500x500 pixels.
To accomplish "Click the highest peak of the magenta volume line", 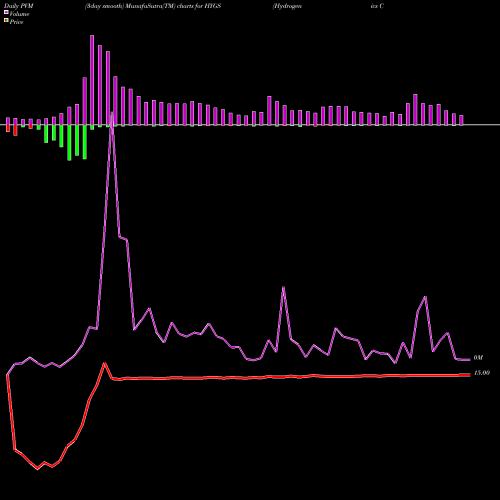I will click(x=112, y=114).
